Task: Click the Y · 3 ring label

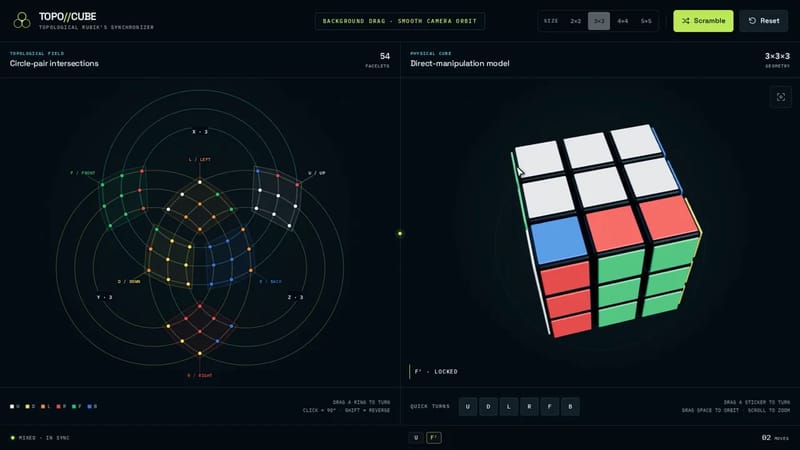Action: (105, 297)
